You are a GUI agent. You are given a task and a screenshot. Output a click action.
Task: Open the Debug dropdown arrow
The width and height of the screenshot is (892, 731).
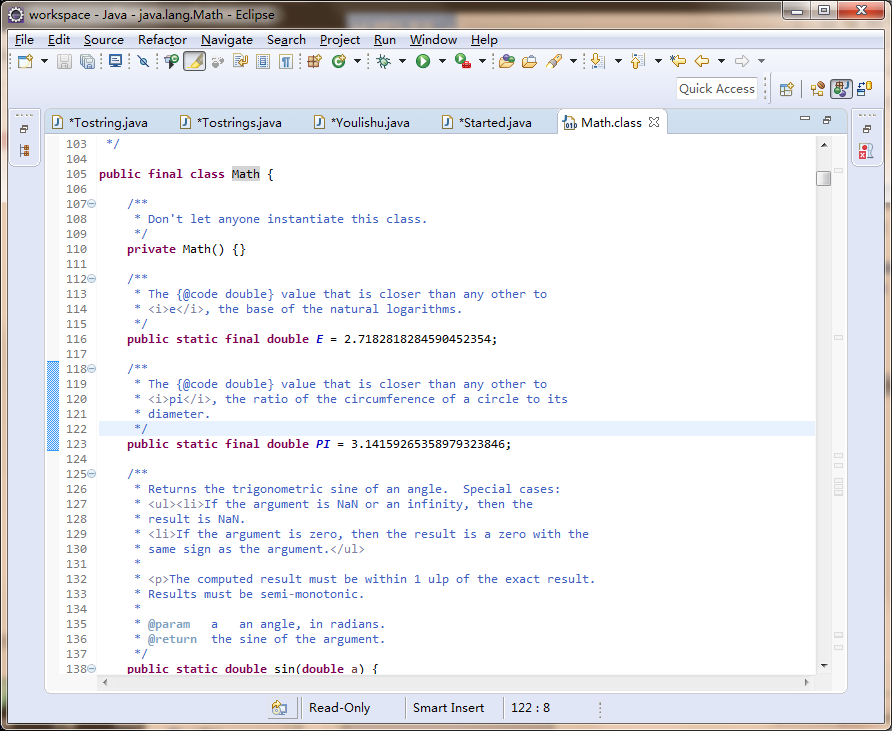402,61
